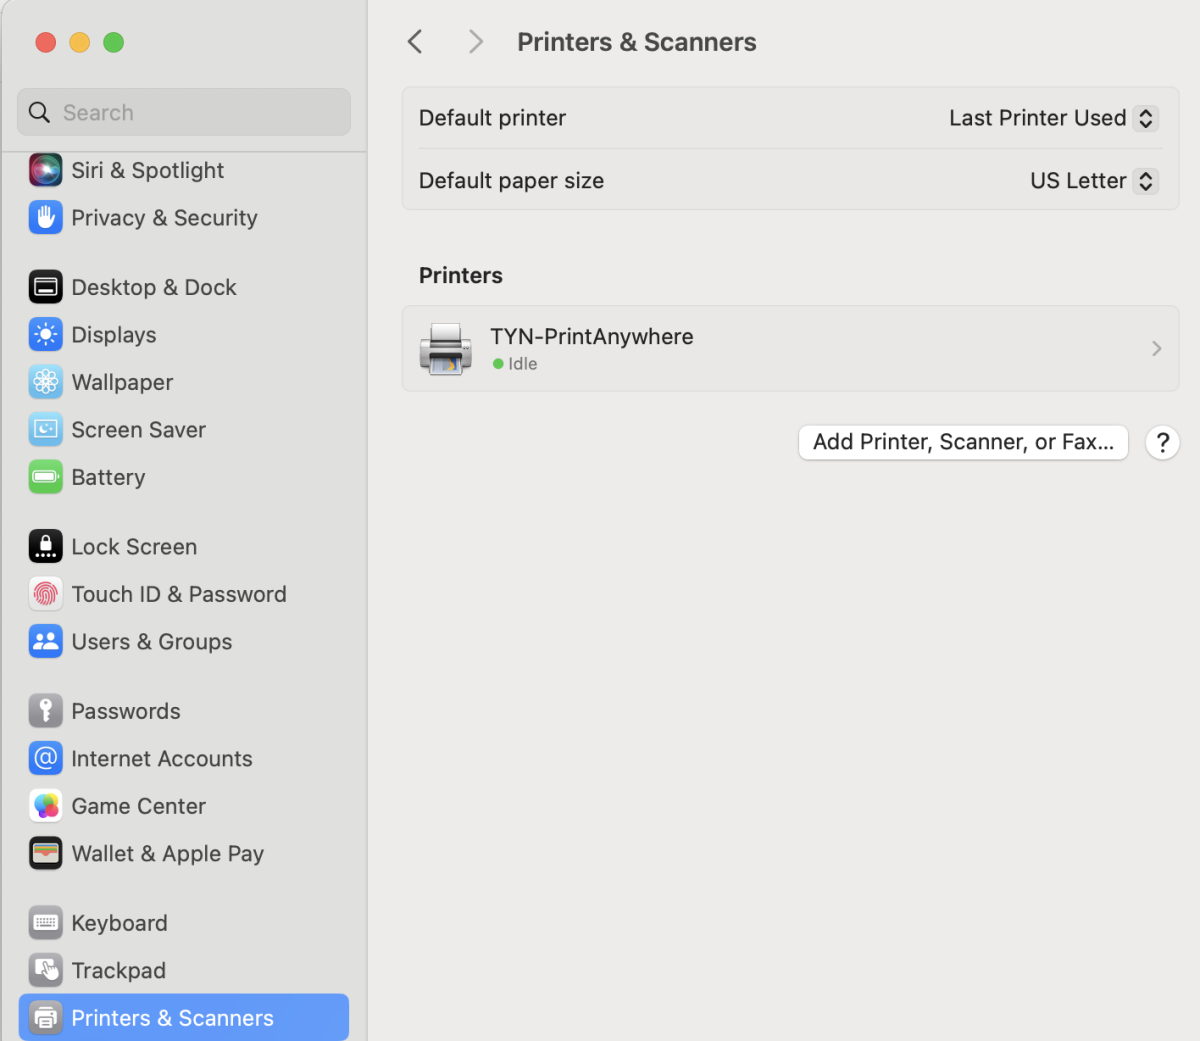
Task: Click the Displays sun icon
Action: [x=45, y=335]
